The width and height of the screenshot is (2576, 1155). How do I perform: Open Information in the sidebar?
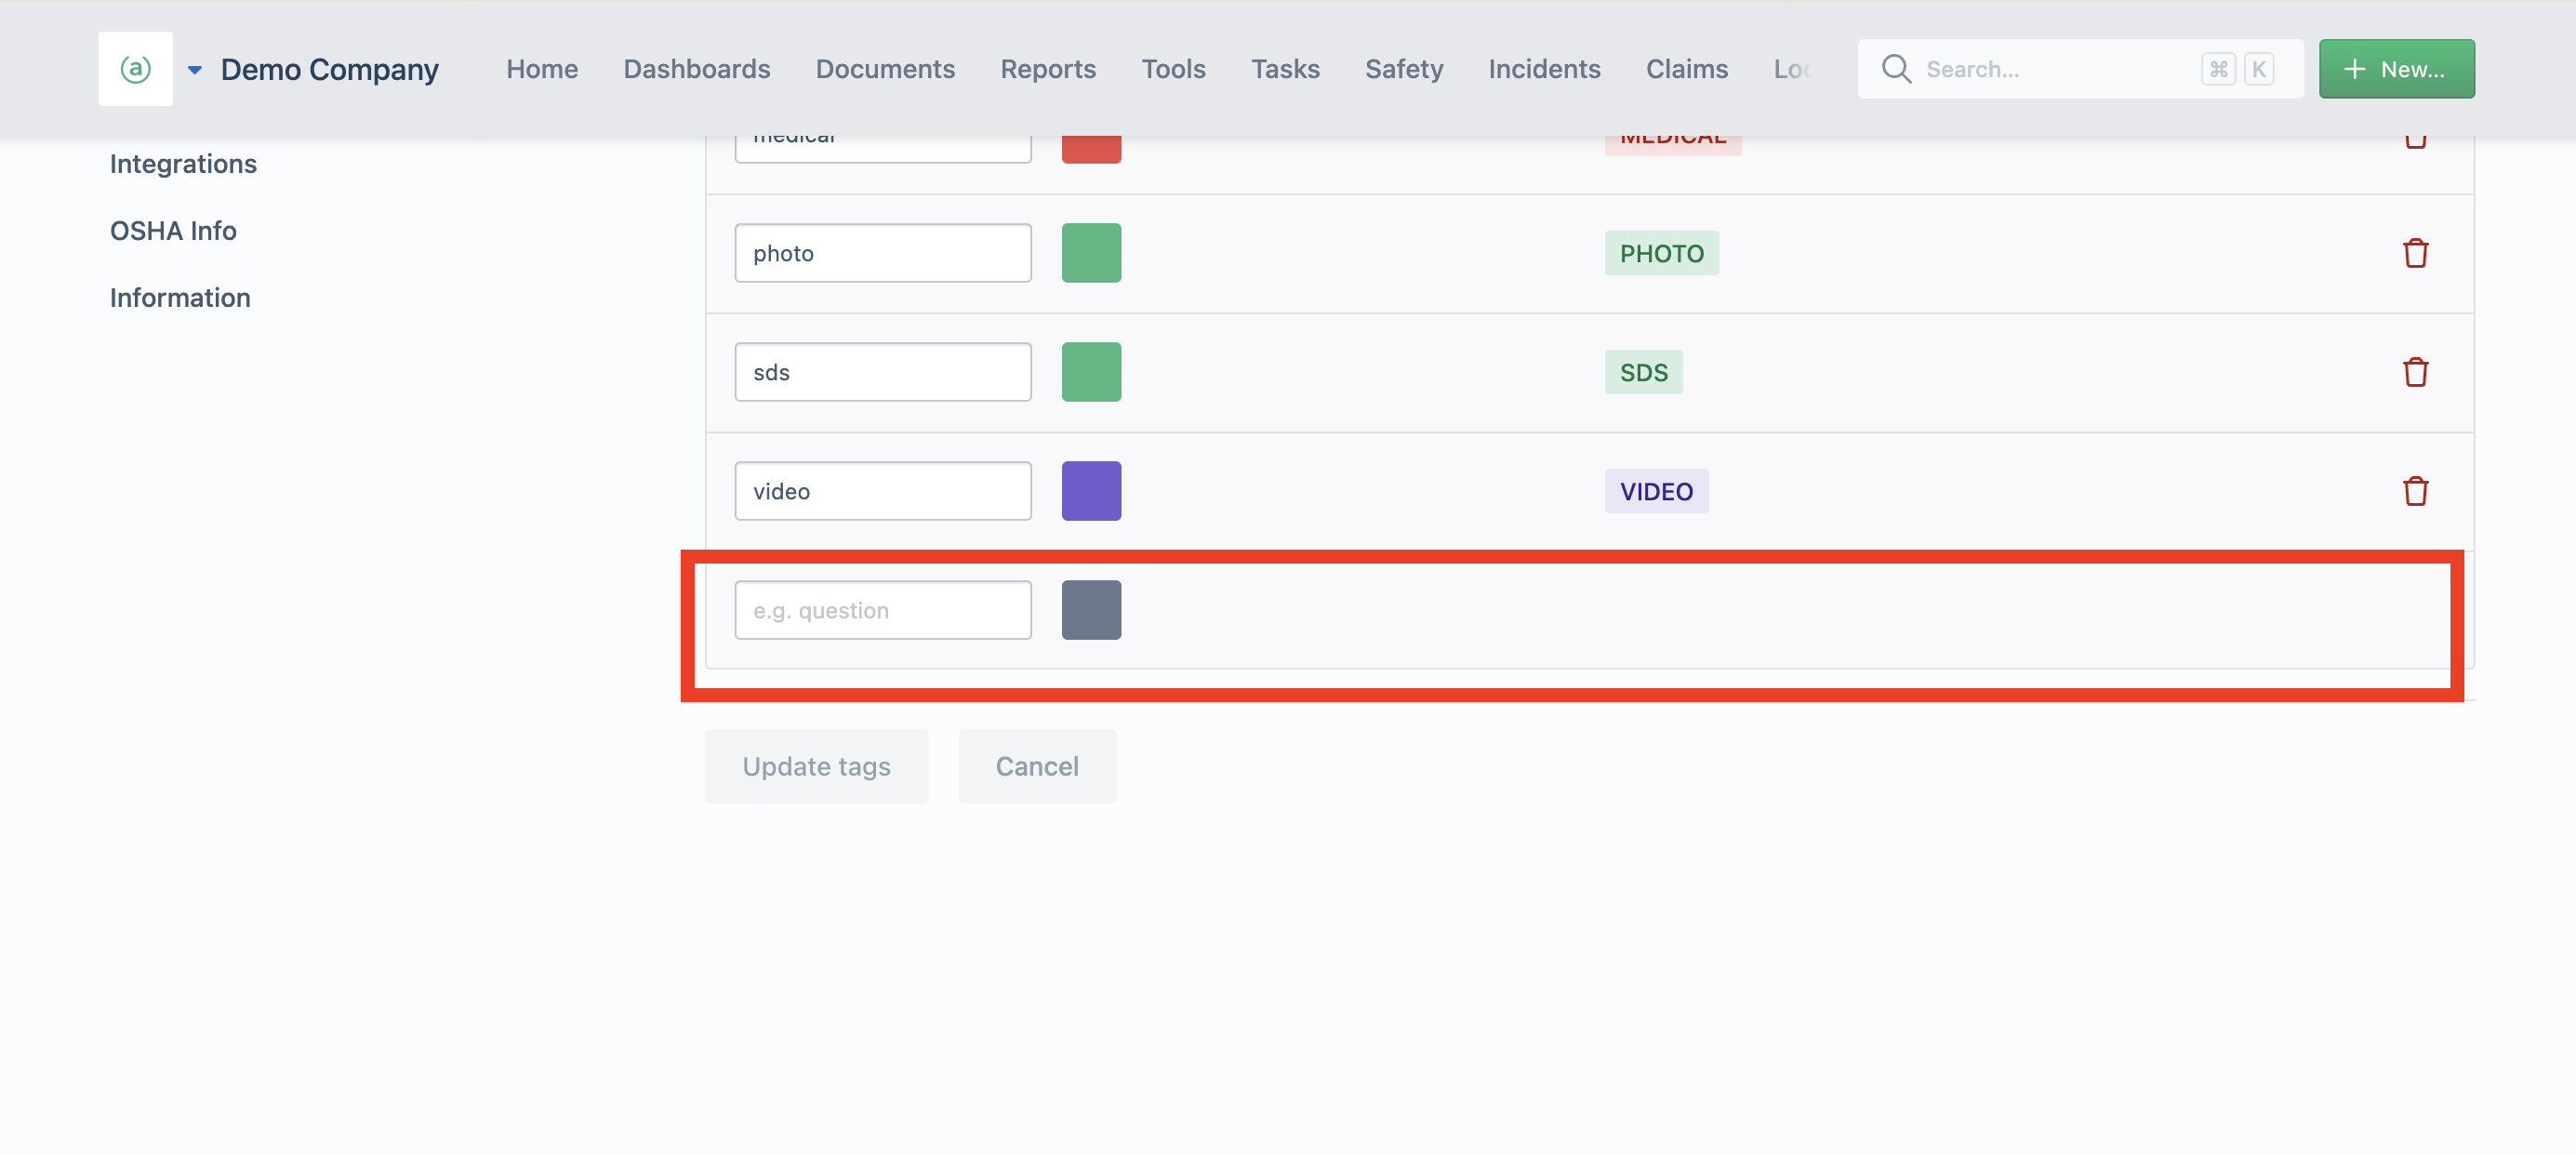tap(180, 298)
